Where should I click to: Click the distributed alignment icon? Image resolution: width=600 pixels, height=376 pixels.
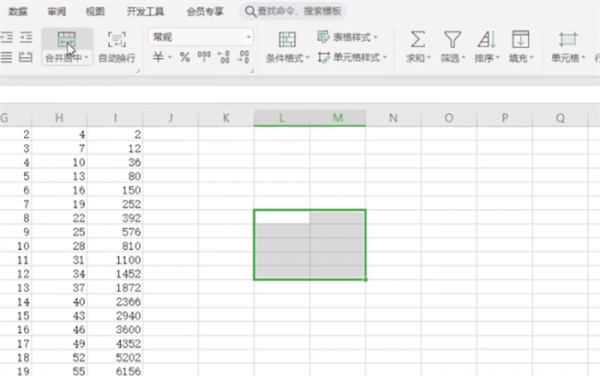coord(26,57)
